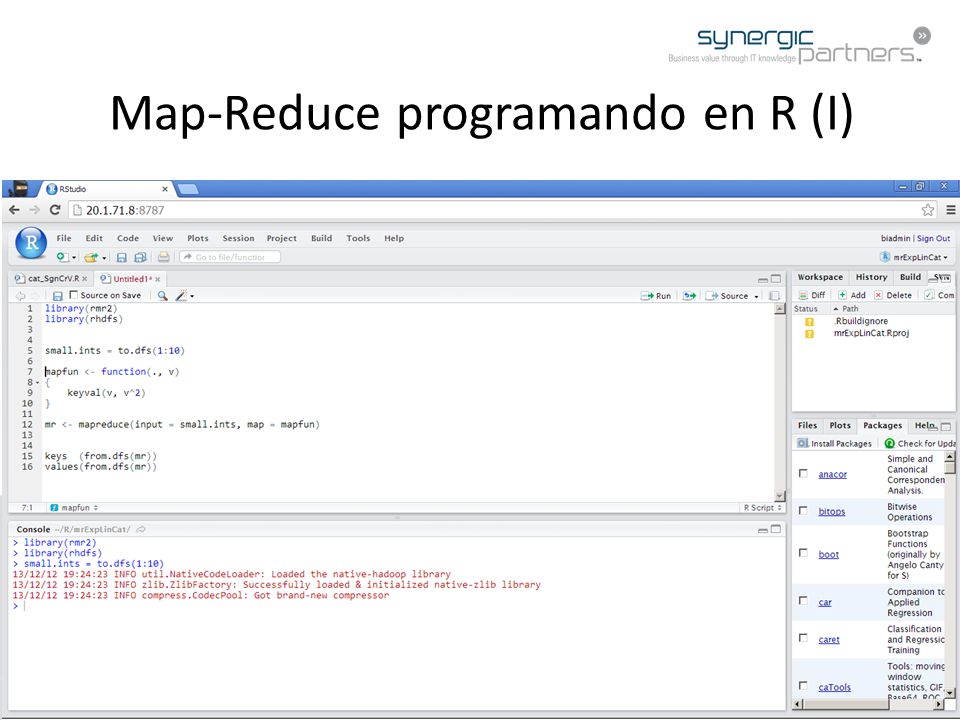Select the mrExpLinCat.Rproj file row
960x720 pixels.
point(874,333)
